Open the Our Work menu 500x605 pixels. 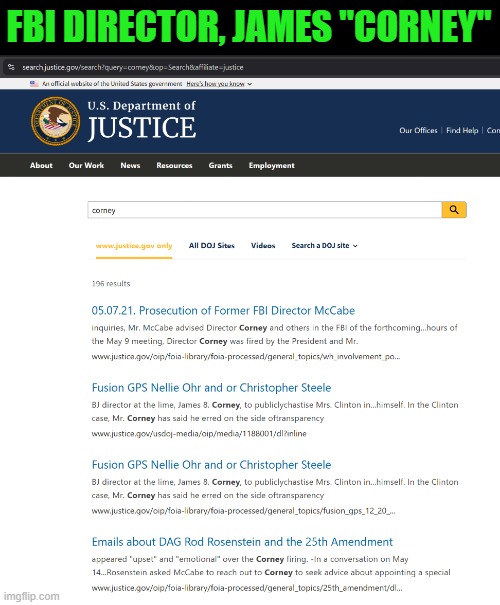[x=86, y=165]
